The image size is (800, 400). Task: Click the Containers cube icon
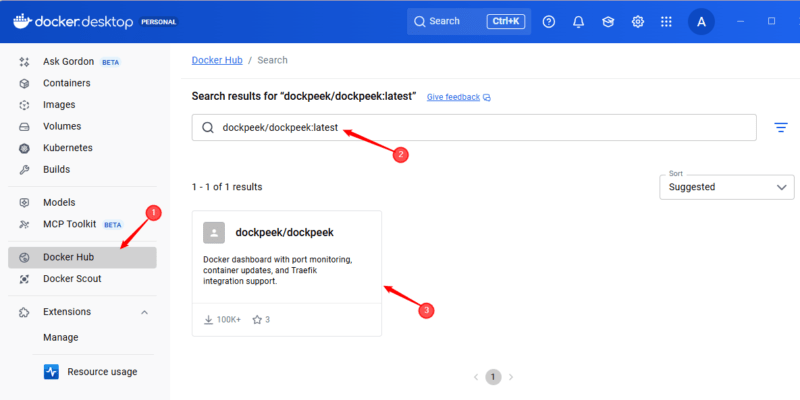pos(24,83)
